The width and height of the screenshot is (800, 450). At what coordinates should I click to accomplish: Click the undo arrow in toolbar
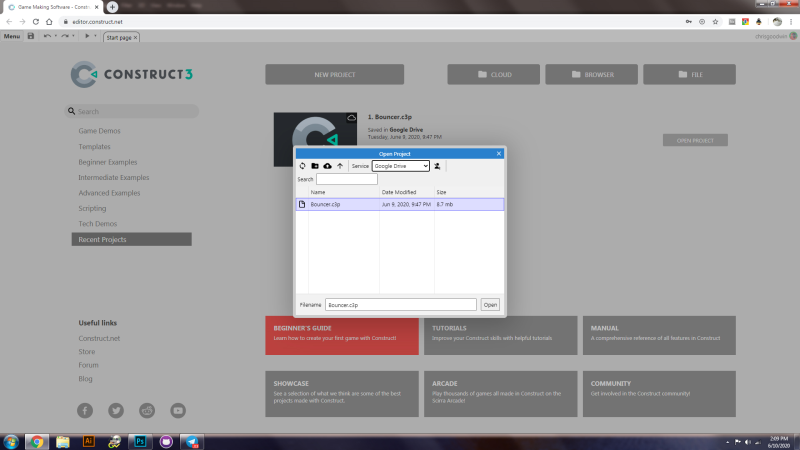[x=47, y=36]
